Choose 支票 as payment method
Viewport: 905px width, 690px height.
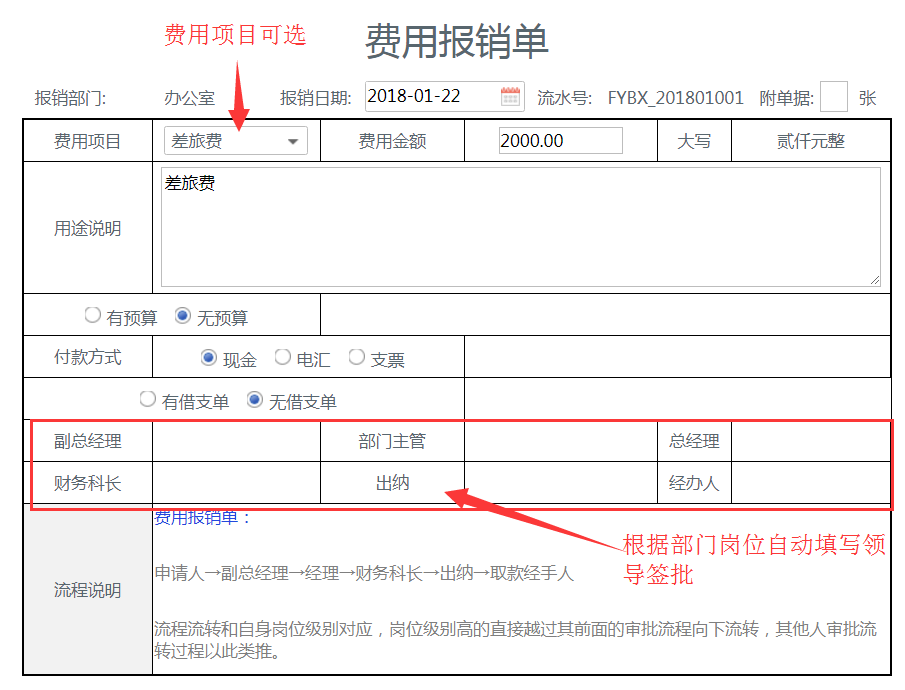pos(357,358)
